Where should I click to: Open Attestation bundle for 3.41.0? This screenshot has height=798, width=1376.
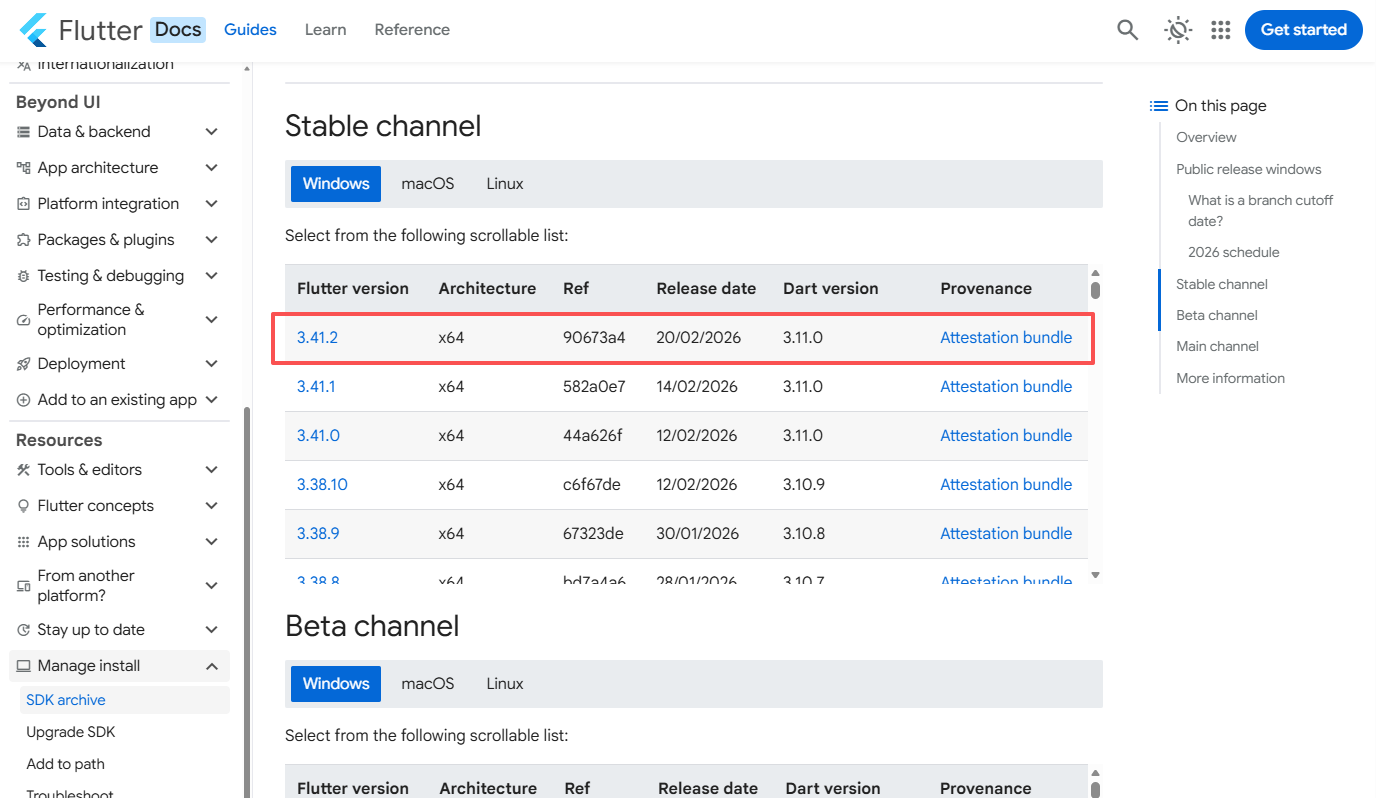tap(1006, 436)
